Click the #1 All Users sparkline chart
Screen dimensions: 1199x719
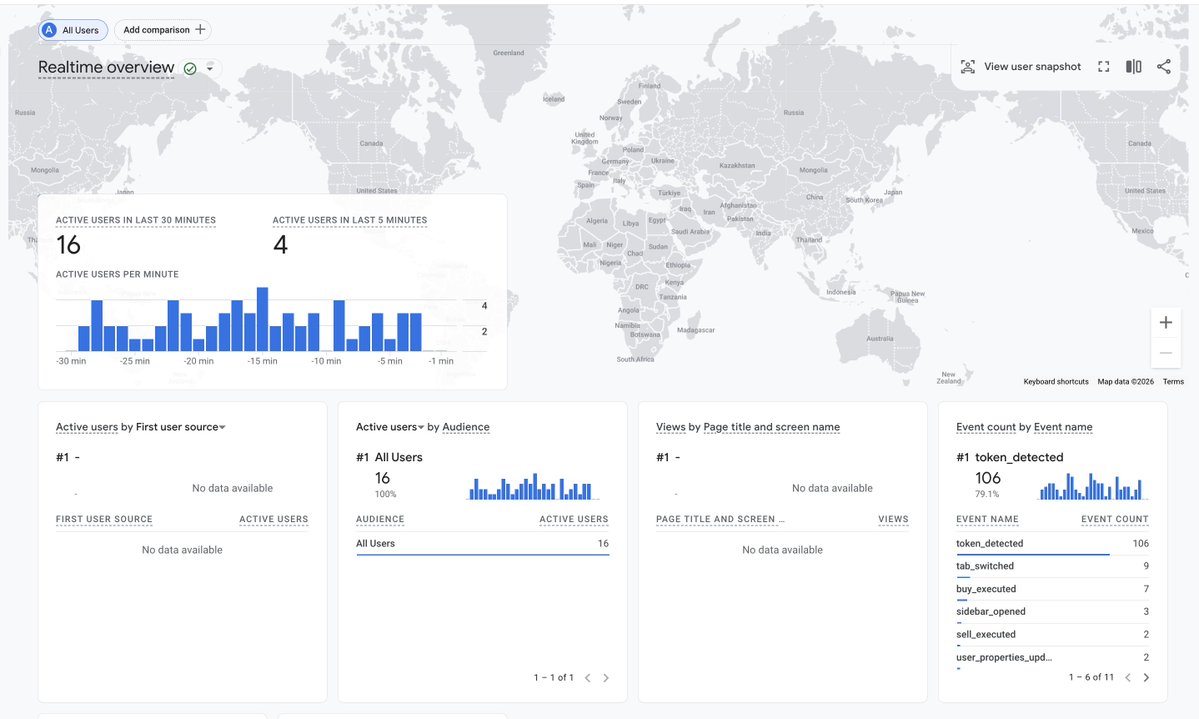click(531, 486)
